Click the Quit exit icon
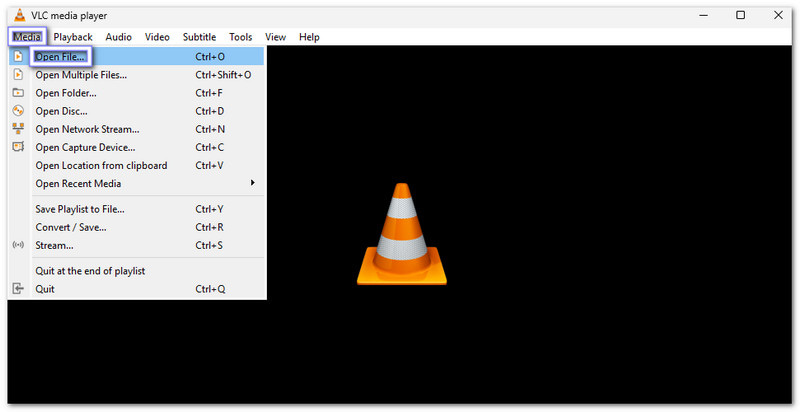The height and width of the screenshot is (412, 800). pos(18,289)
